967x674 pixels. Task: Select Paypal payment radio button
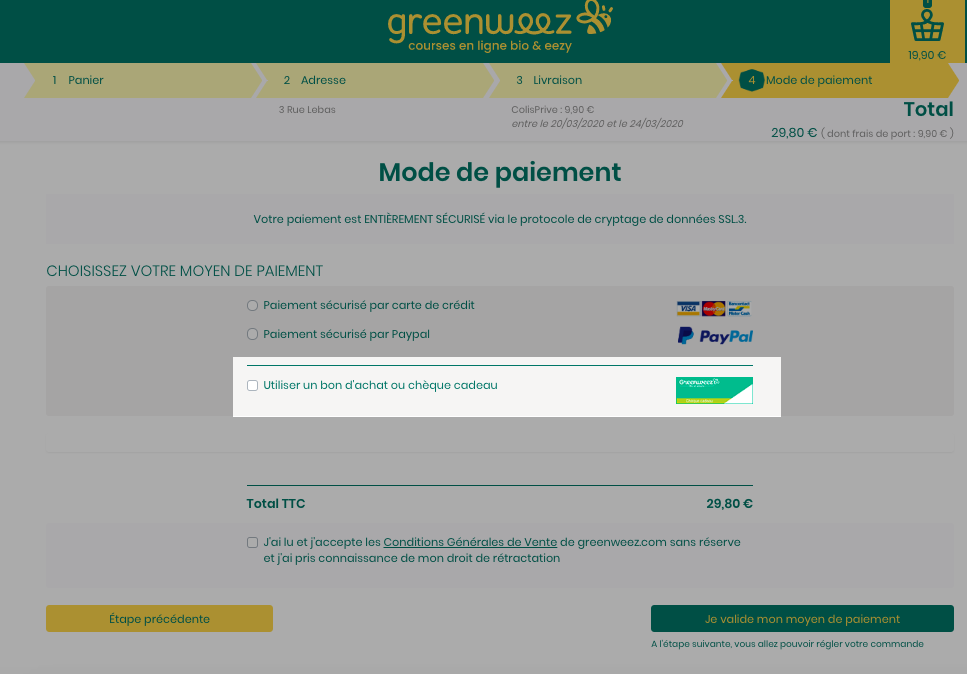252,334
